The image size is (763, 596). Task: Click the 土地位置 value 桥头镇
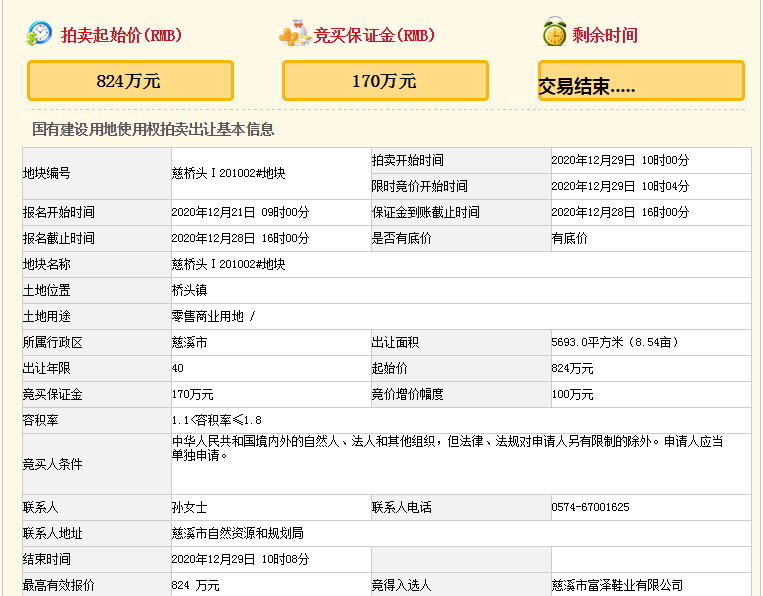pyautogui.click(x=190, y=290)
